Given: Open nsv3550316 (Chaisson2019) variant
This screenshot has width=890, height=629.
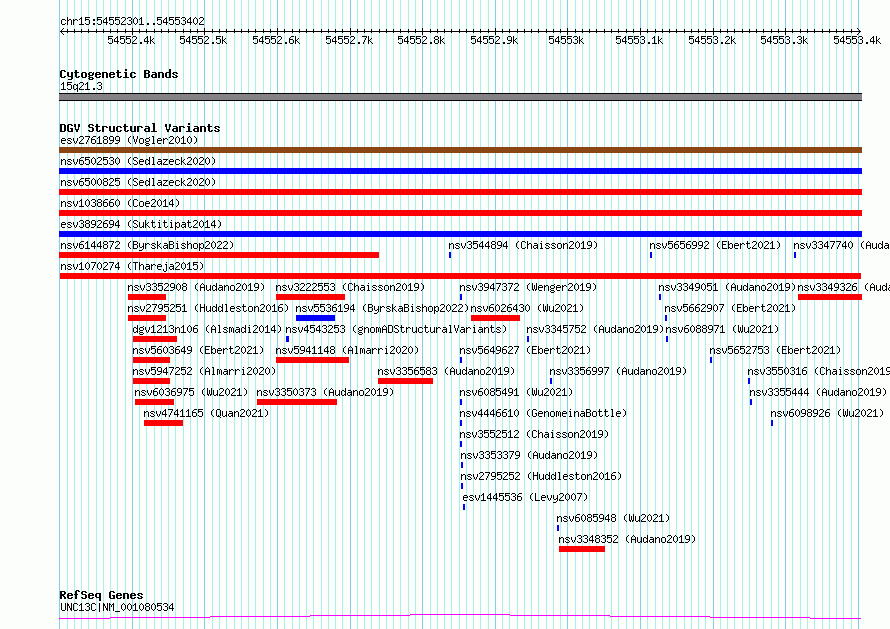Looking at the screenshot, I should (818, 371).
